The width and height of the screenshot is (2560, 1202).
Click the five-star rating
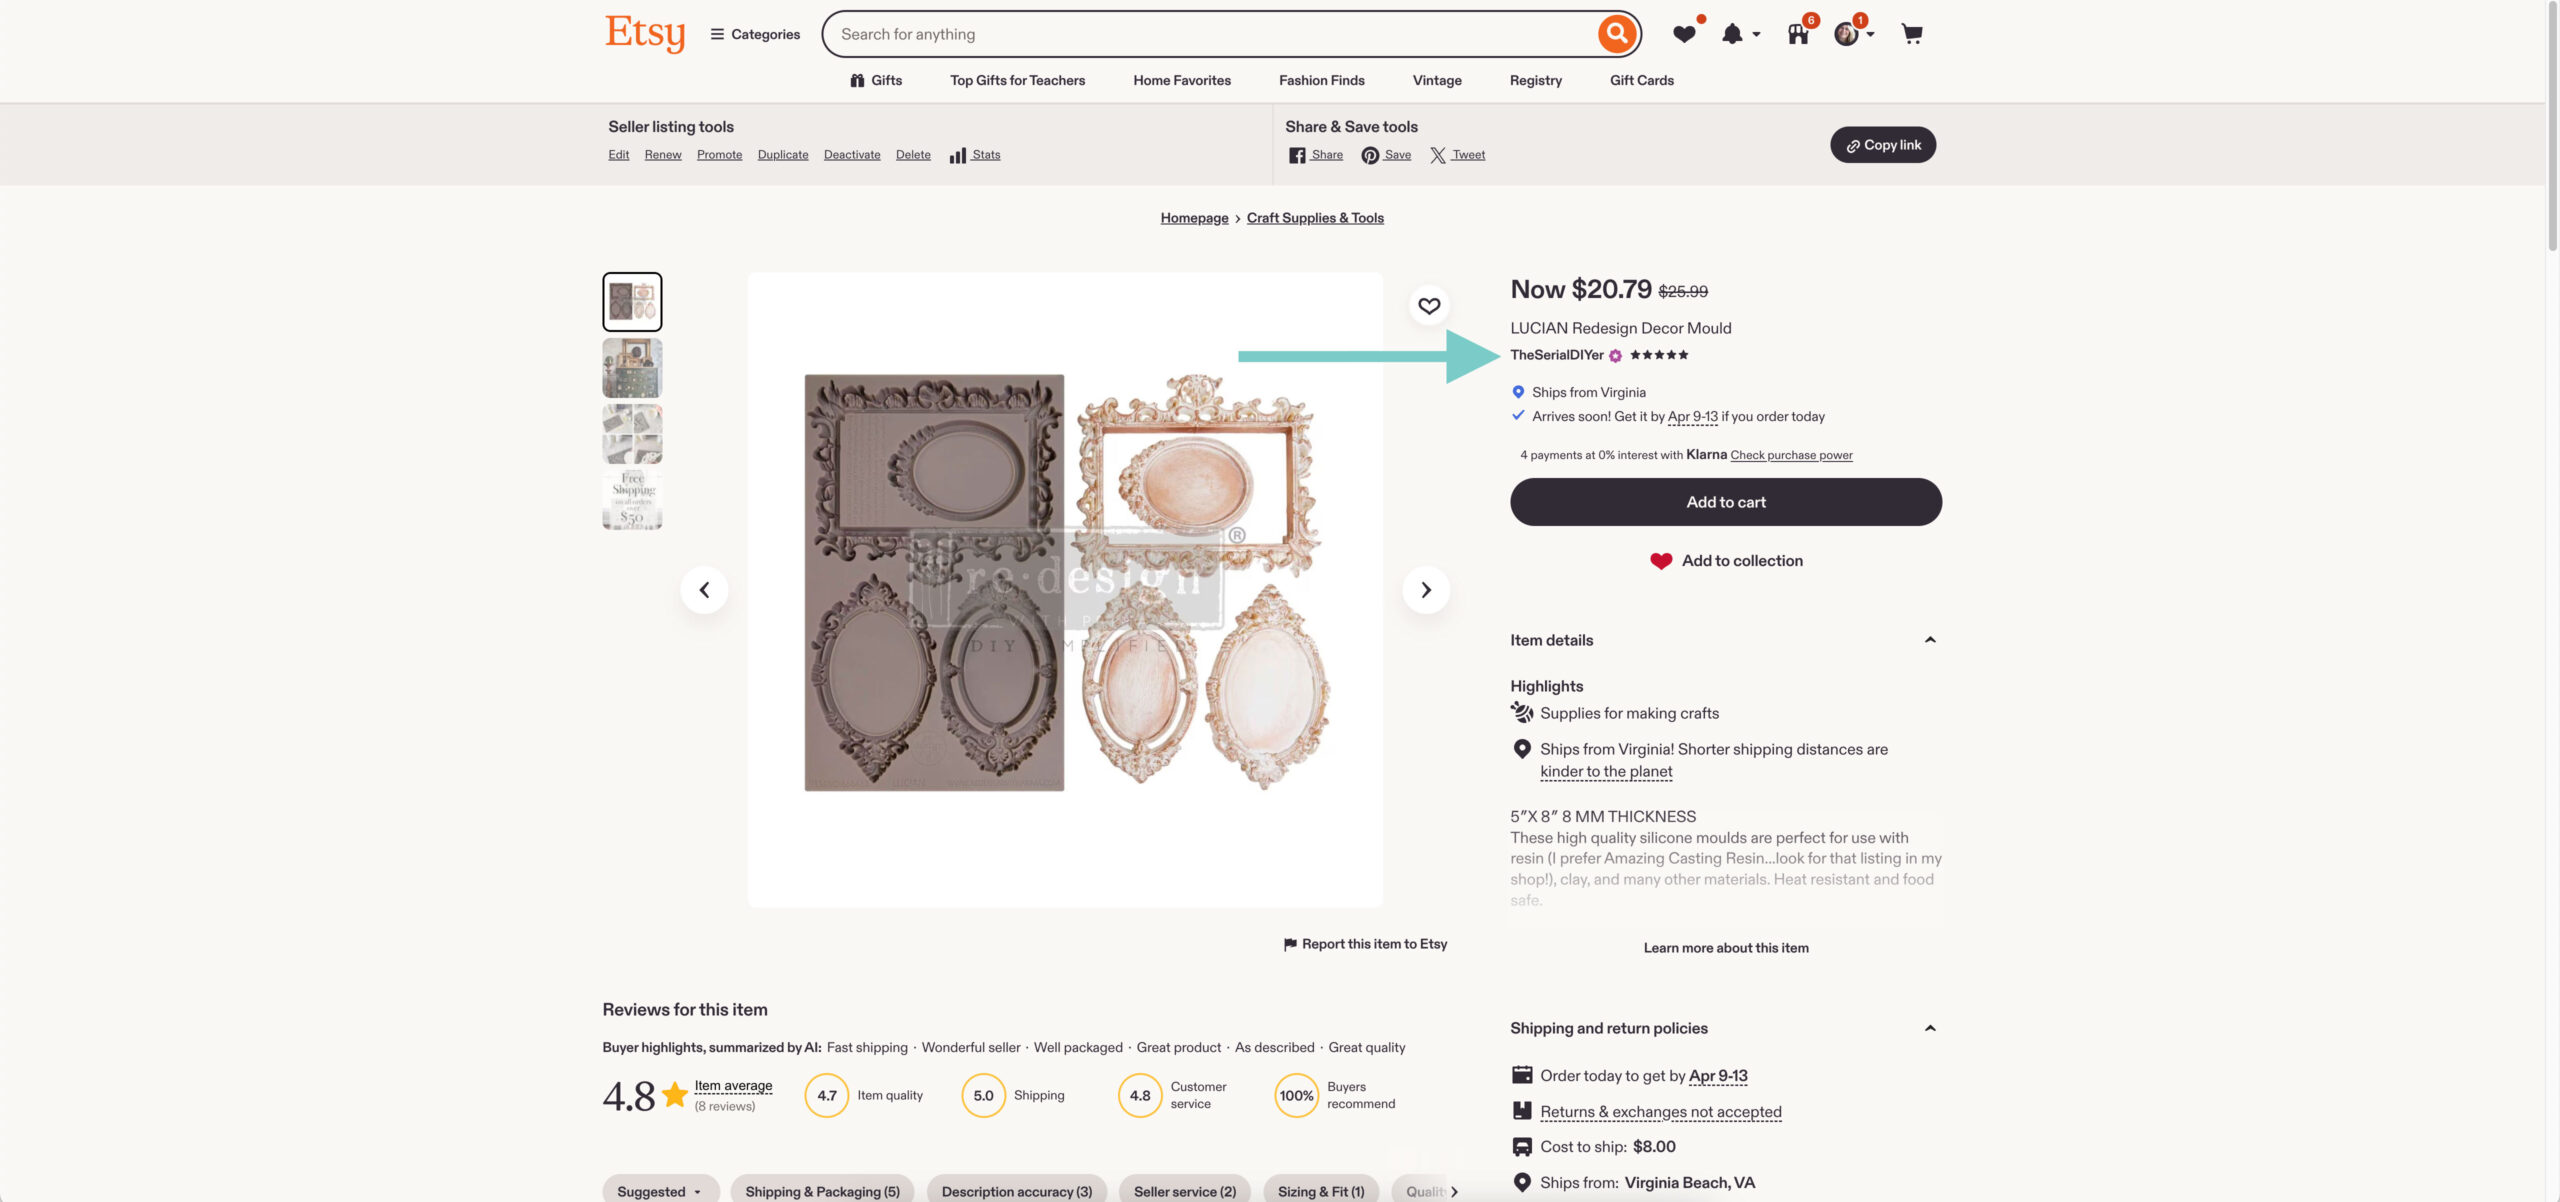1659,355
